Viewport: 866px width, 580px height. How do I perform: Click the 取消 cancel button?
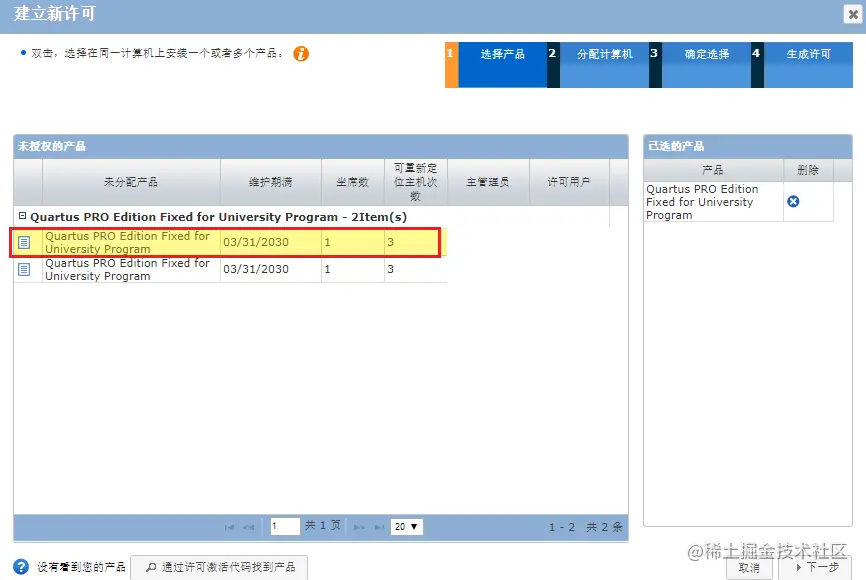pyautogui.click(x=749, y=567)
